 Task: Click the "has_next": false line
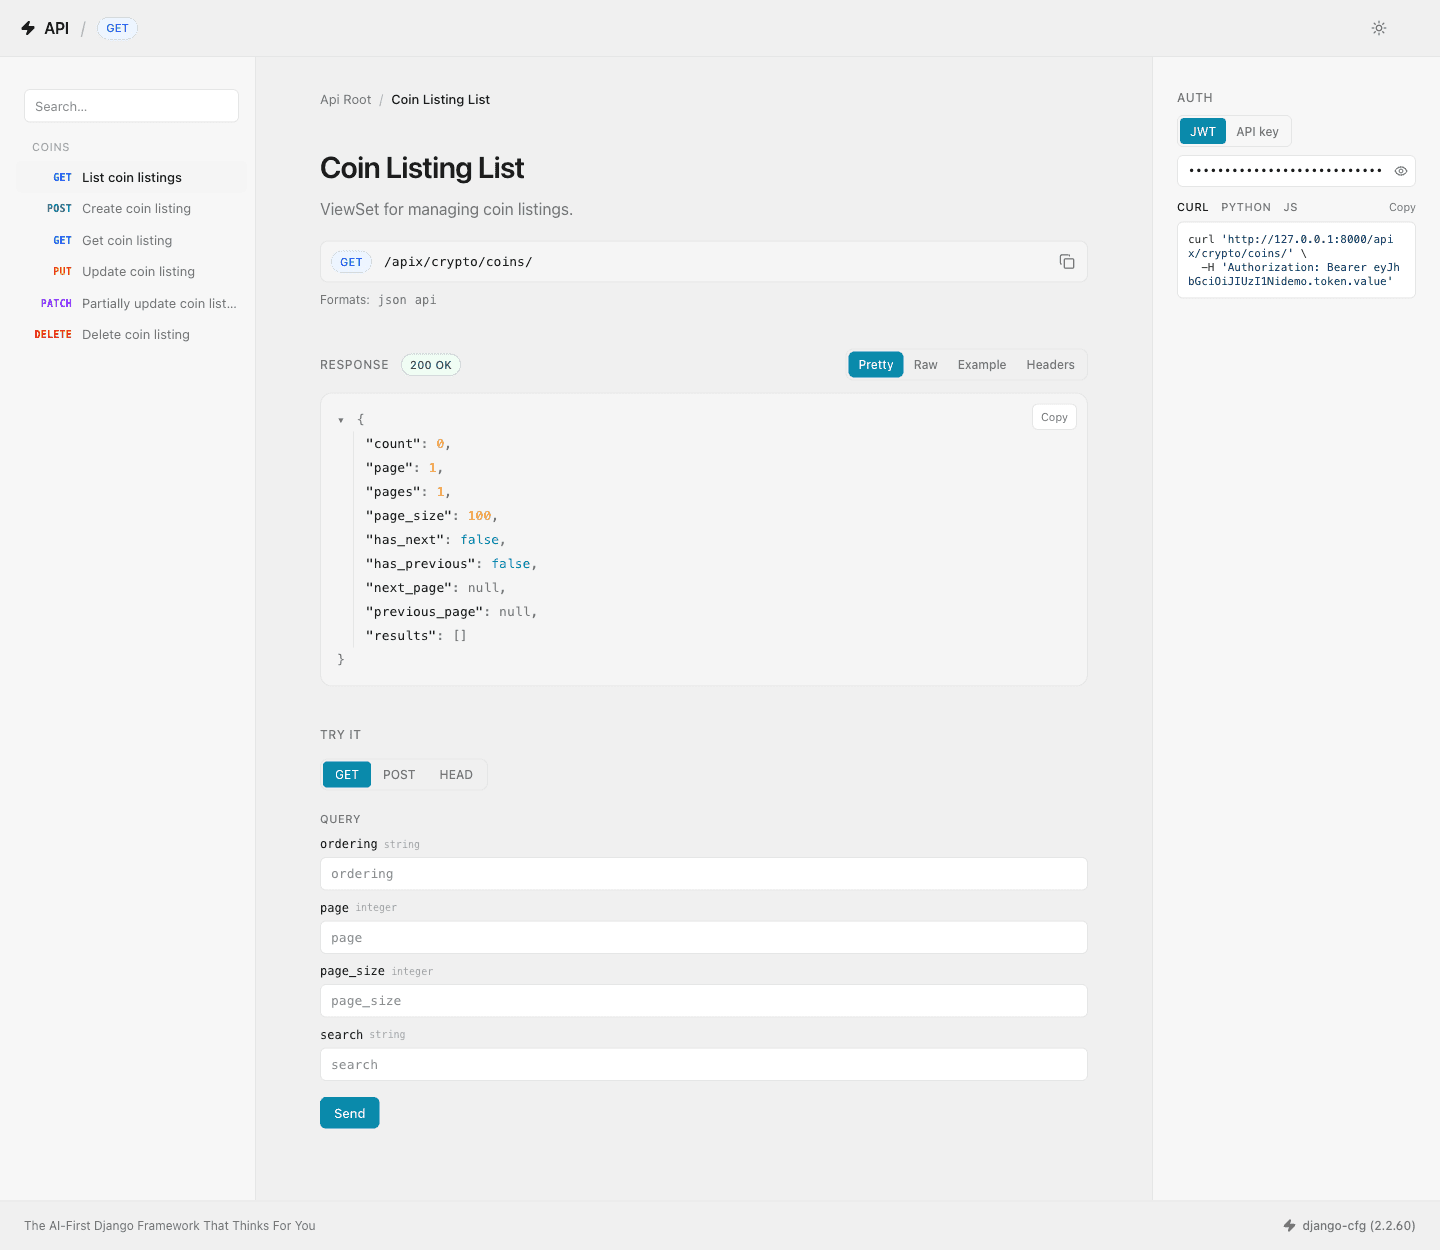436,540
